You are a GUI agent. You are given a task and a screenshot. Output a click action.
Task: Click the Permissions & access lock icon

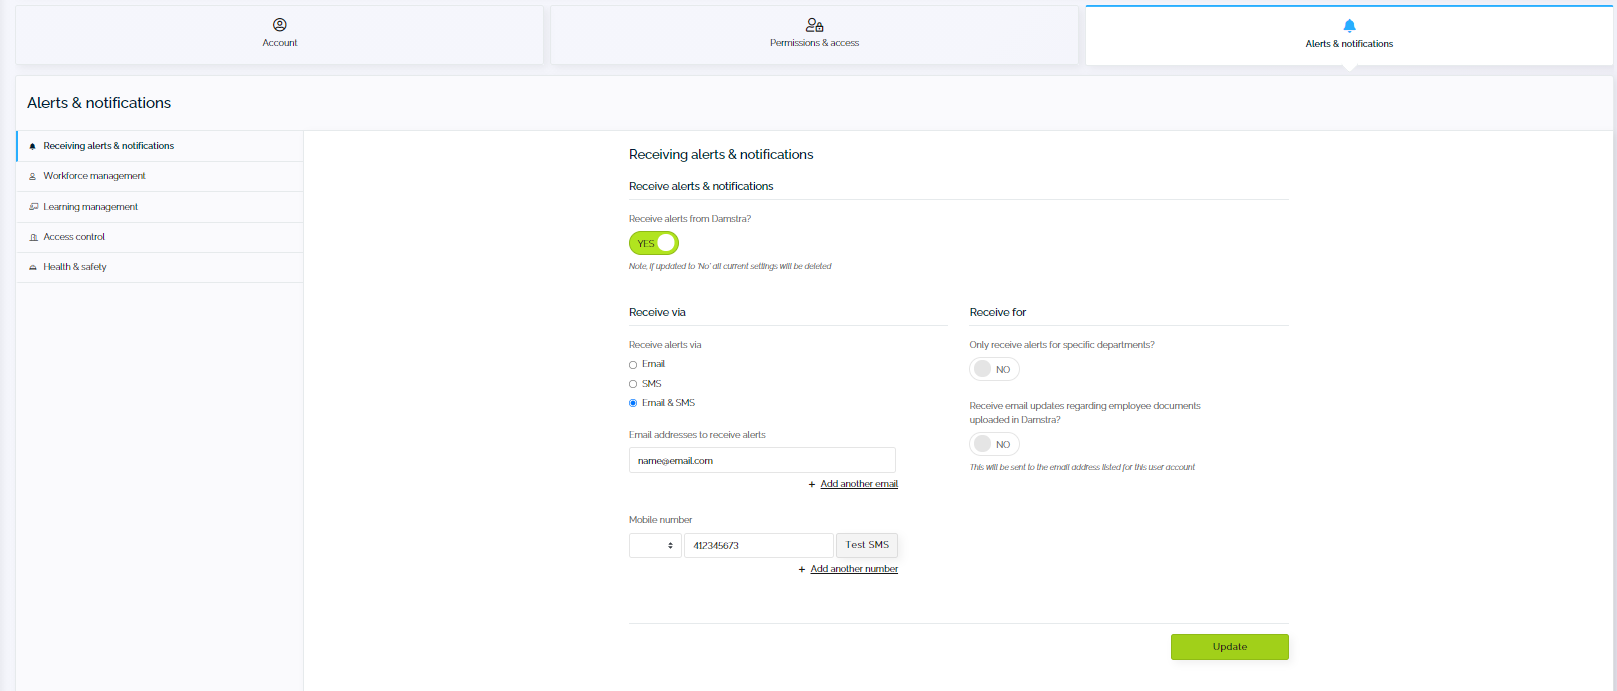[x=815, y=25]
